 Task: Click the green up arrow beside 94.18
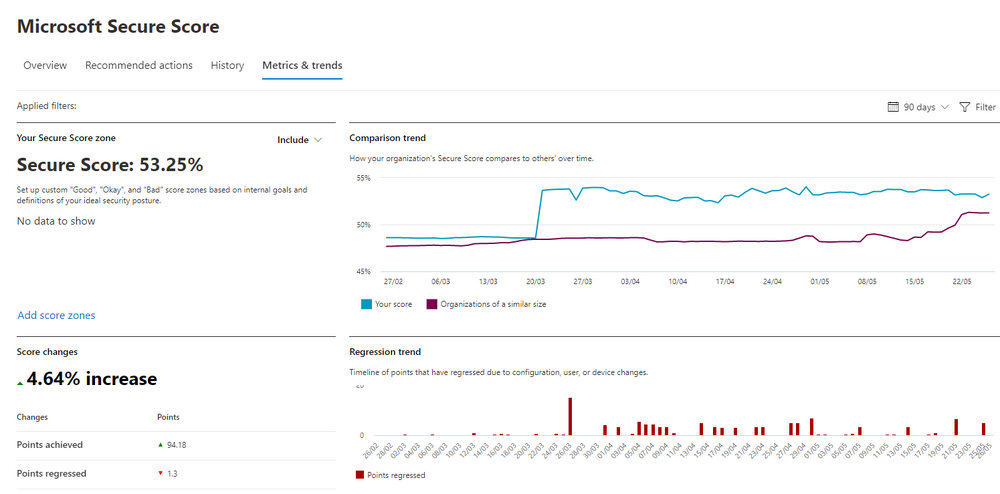160,445
